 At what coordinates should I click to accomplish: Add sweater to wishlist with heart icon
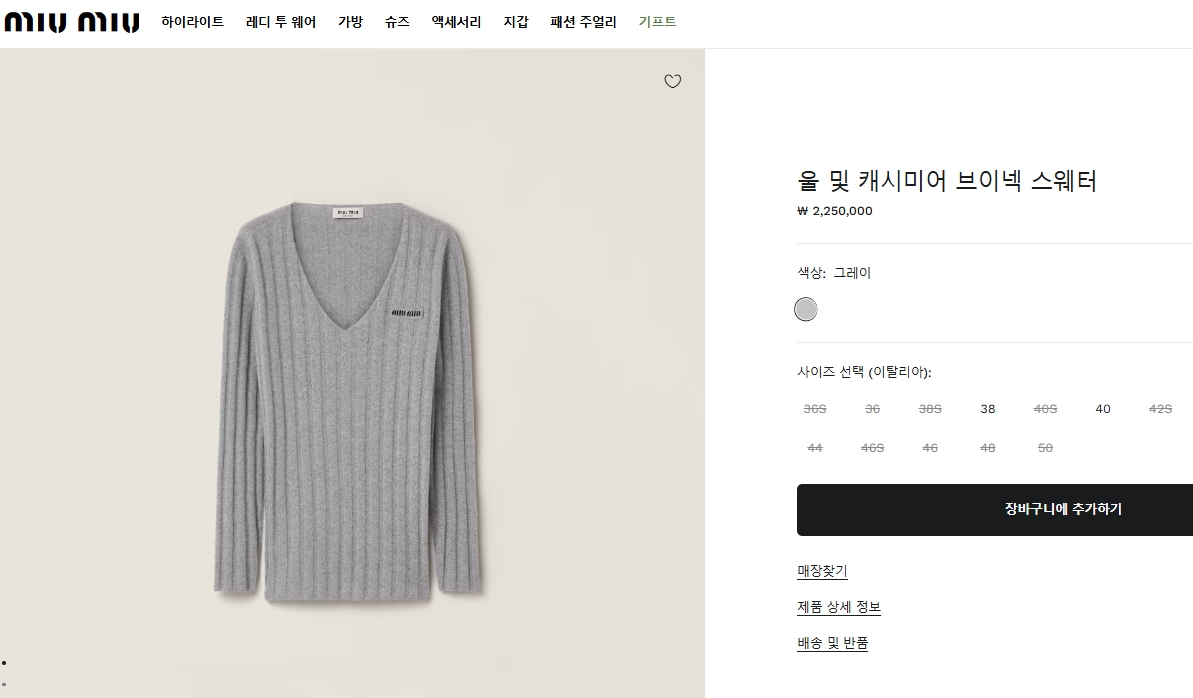673,82
